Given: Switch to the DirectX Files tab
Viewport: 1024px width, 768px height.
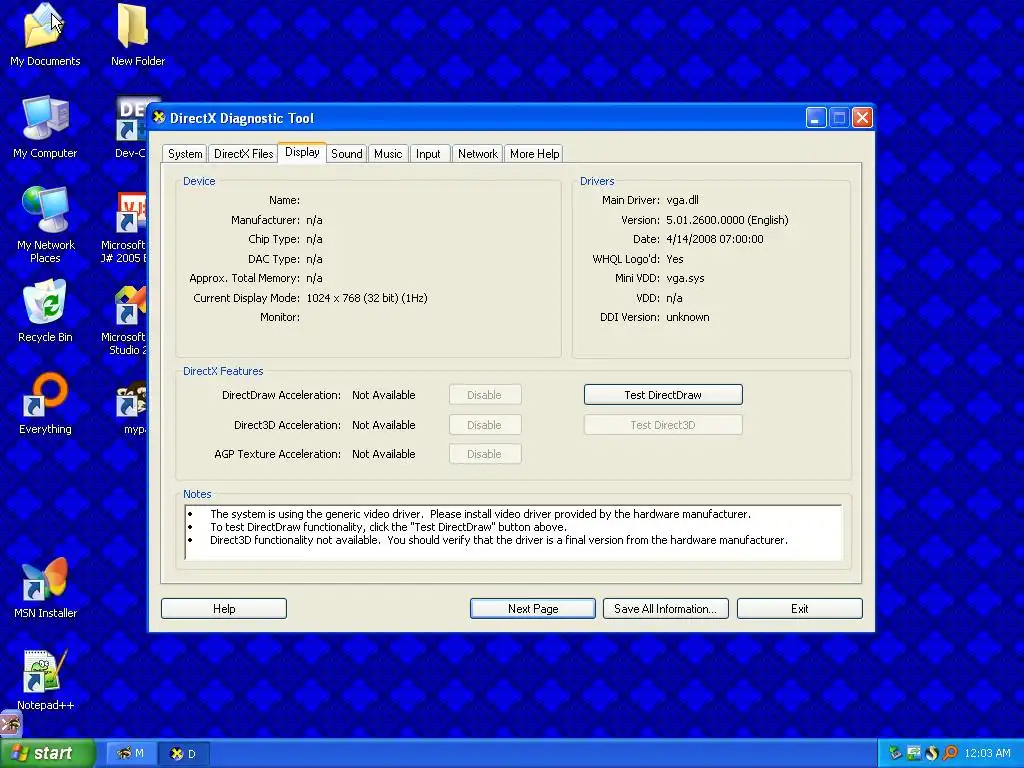Looking at the screenshot, I should click(244, 153).
